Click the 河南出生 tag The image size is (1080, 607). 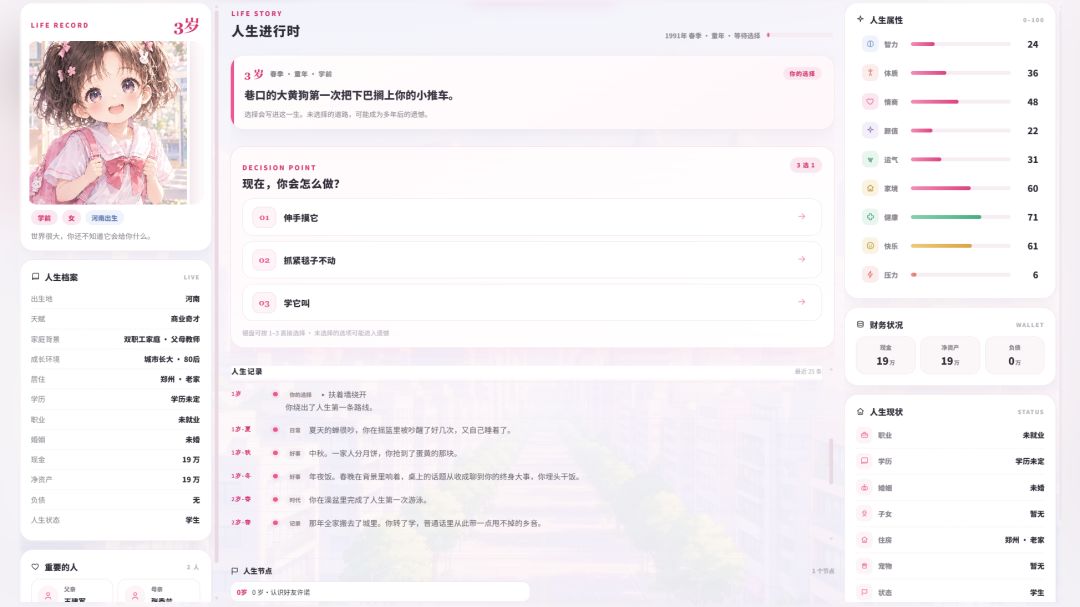(104, 218)
